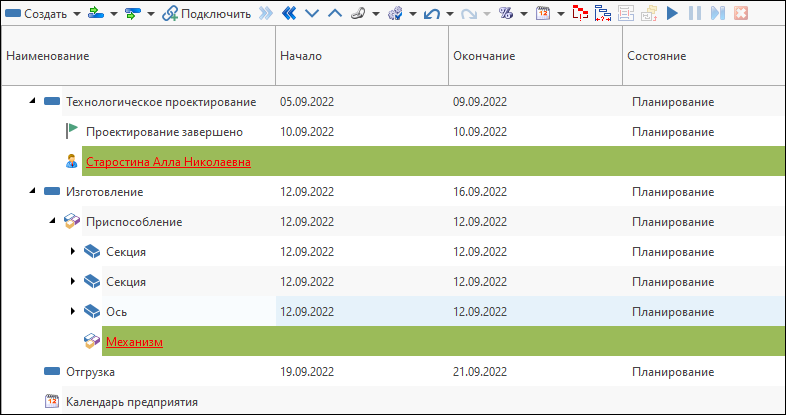Click the assembly icon beside Механизм
Image resolution: width=786 pixels, height=415 pixels.
pyautogui.click(x=92, y=341)
